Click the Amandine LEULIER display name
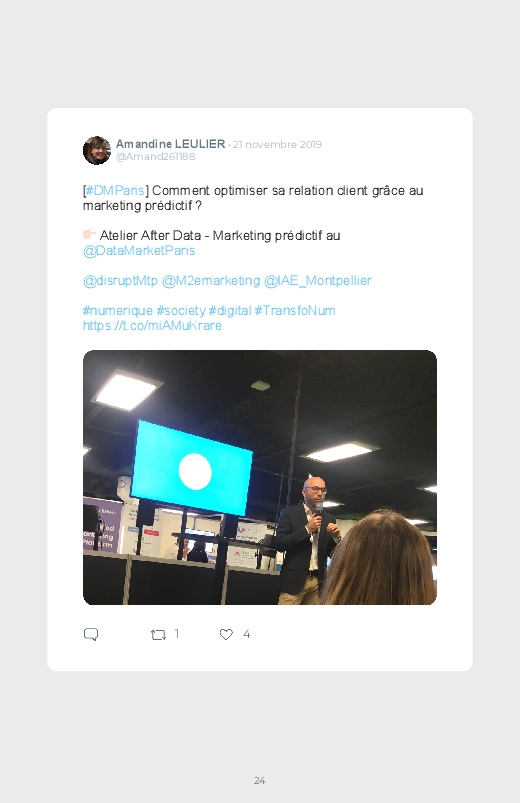 [x=171, y=144]
